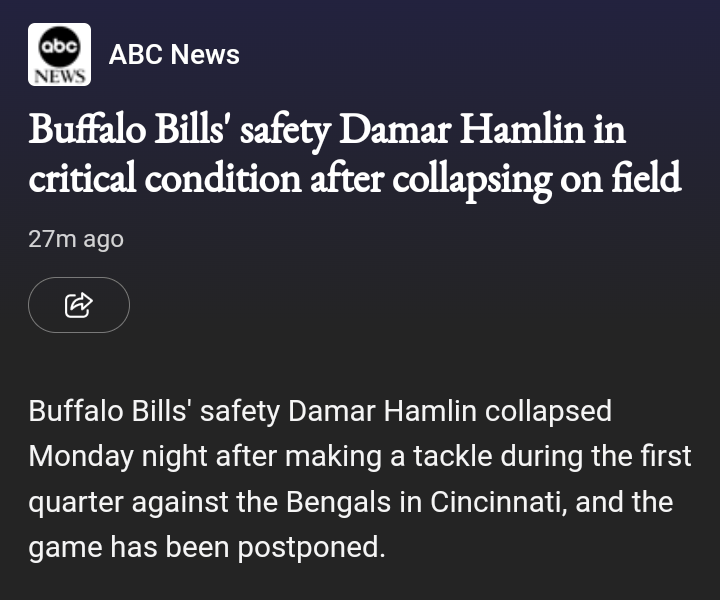Click the ABC News logo

click(x=59, y=54)
